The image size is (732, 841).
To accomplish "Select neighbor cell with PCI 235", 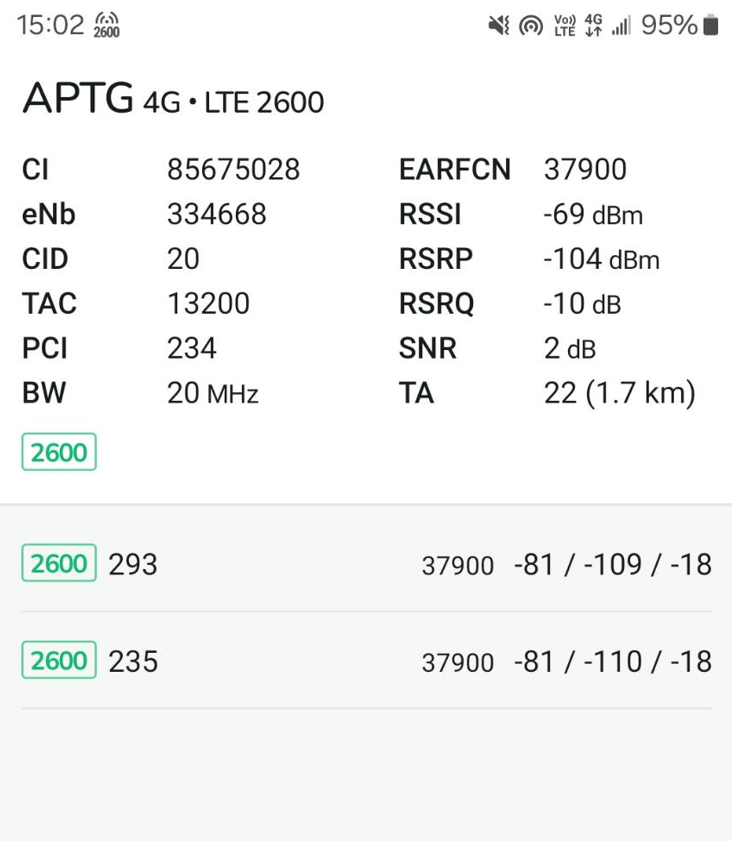I will [367, 661].
